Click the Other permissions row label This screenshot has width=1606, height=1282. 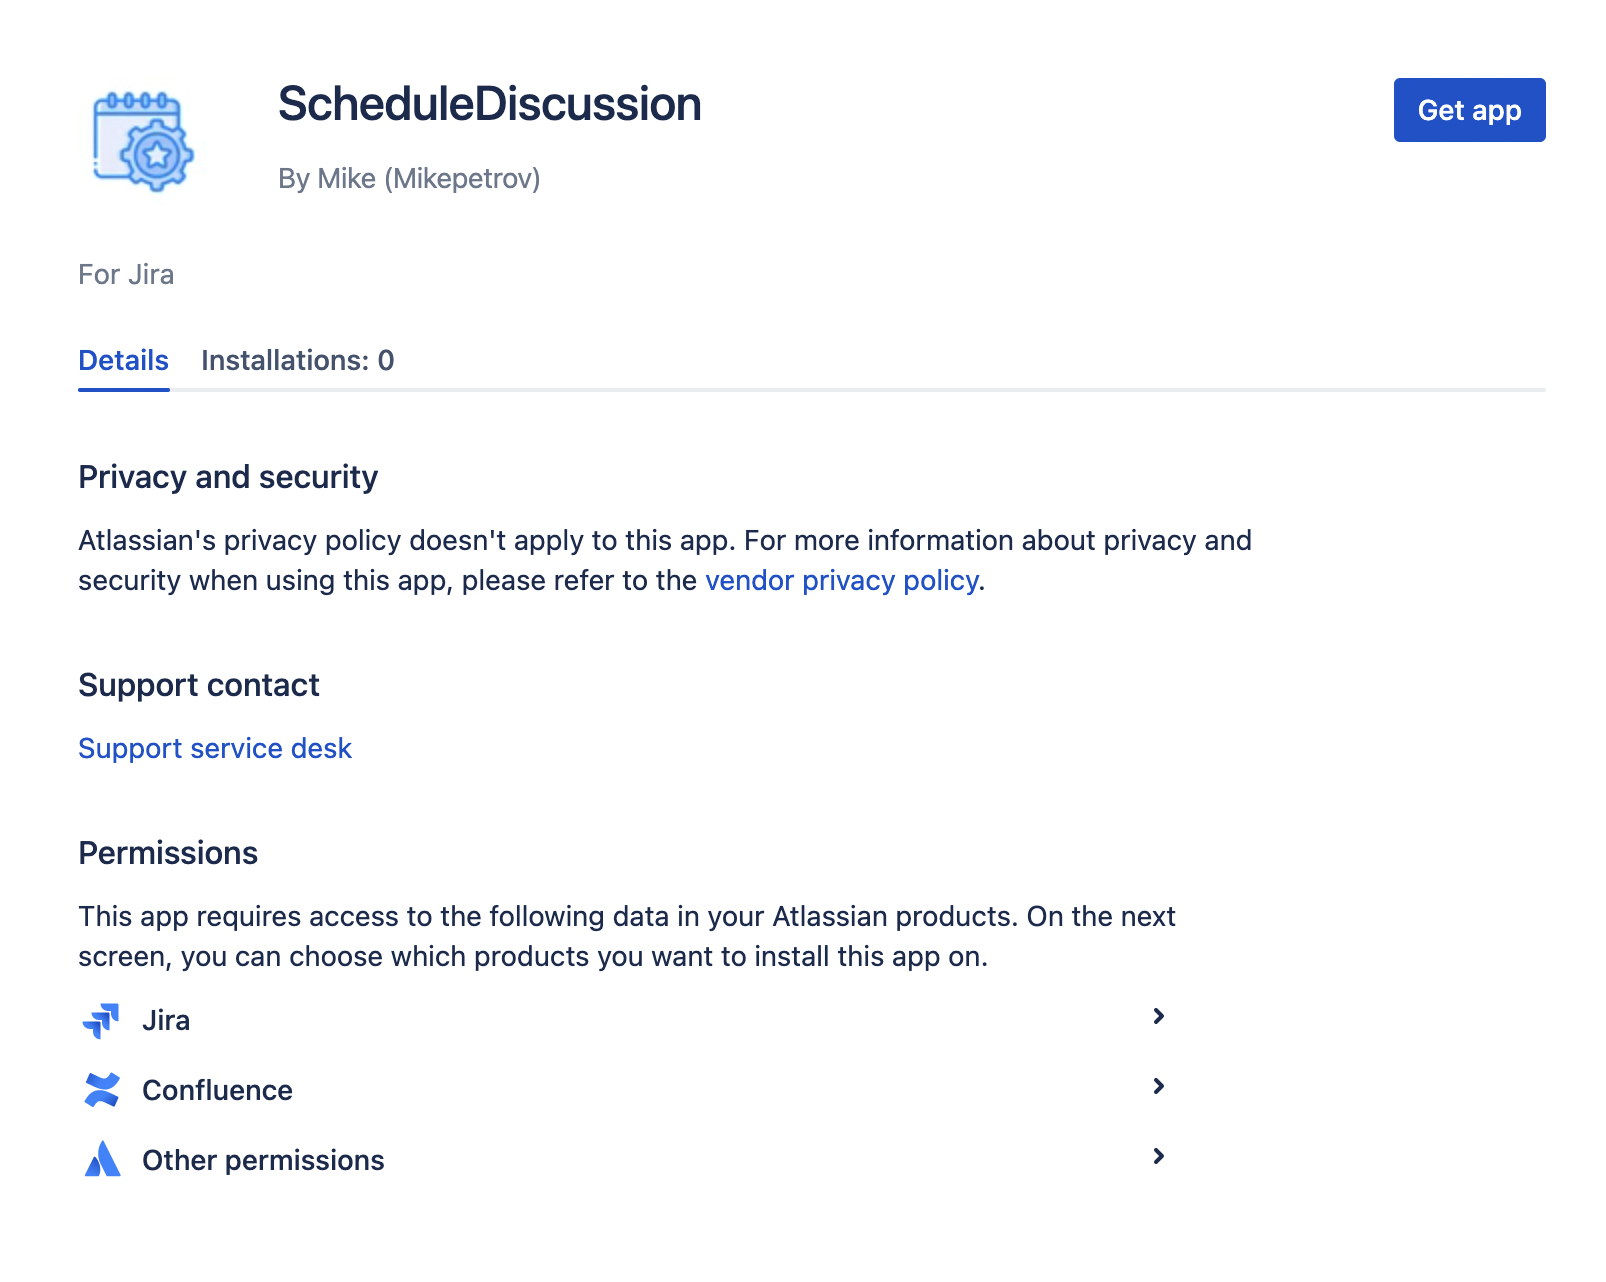263,1160
